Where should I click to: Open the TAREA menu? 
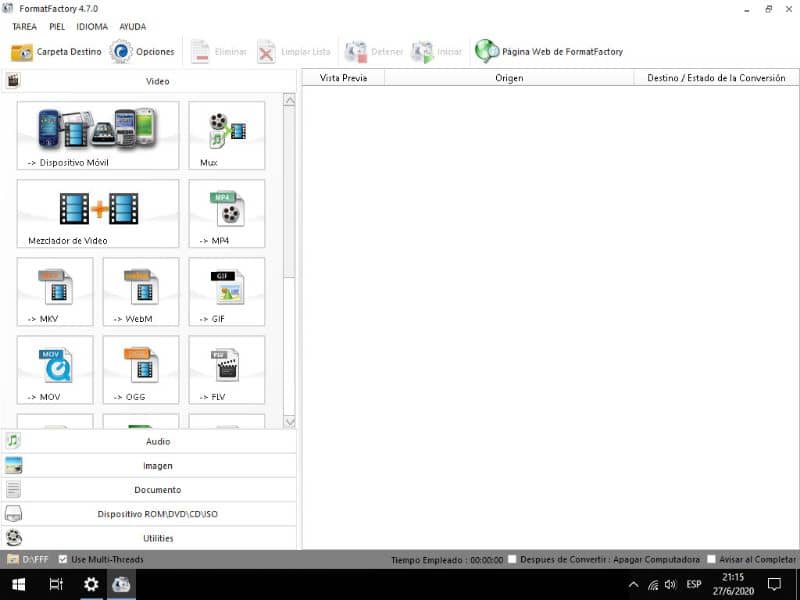pyautogui.click(x=24, y=27)
